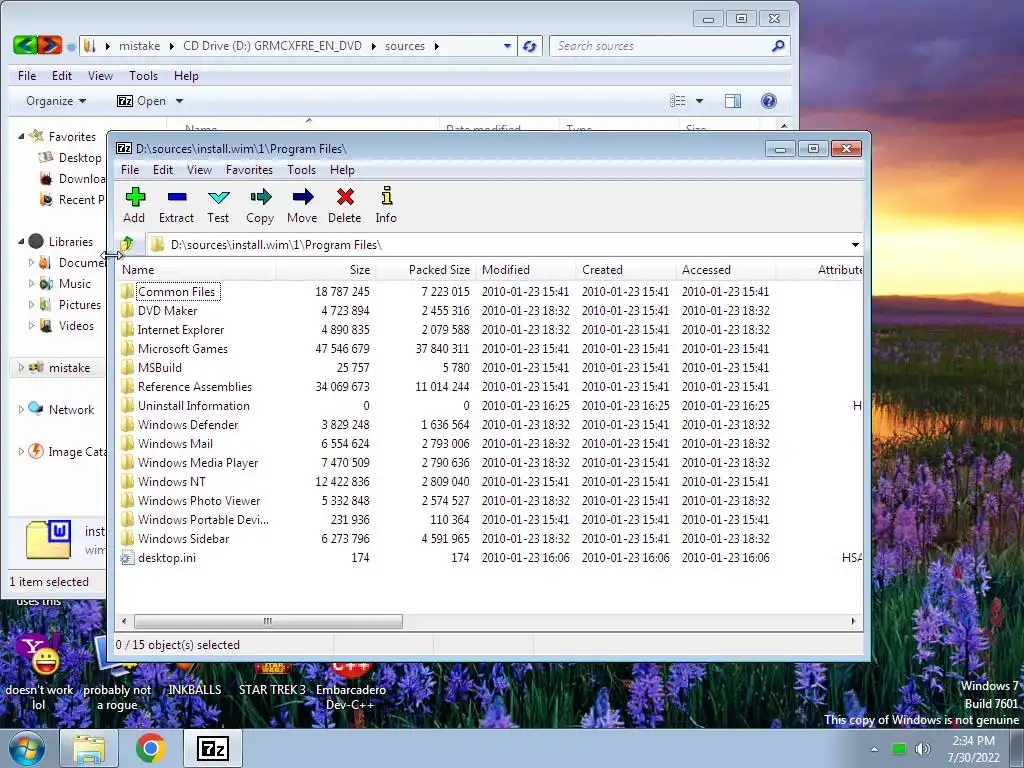Click the Move toolbar icon in 7-Zip
The image size is (1024, 768).
(x=302, y=197)
